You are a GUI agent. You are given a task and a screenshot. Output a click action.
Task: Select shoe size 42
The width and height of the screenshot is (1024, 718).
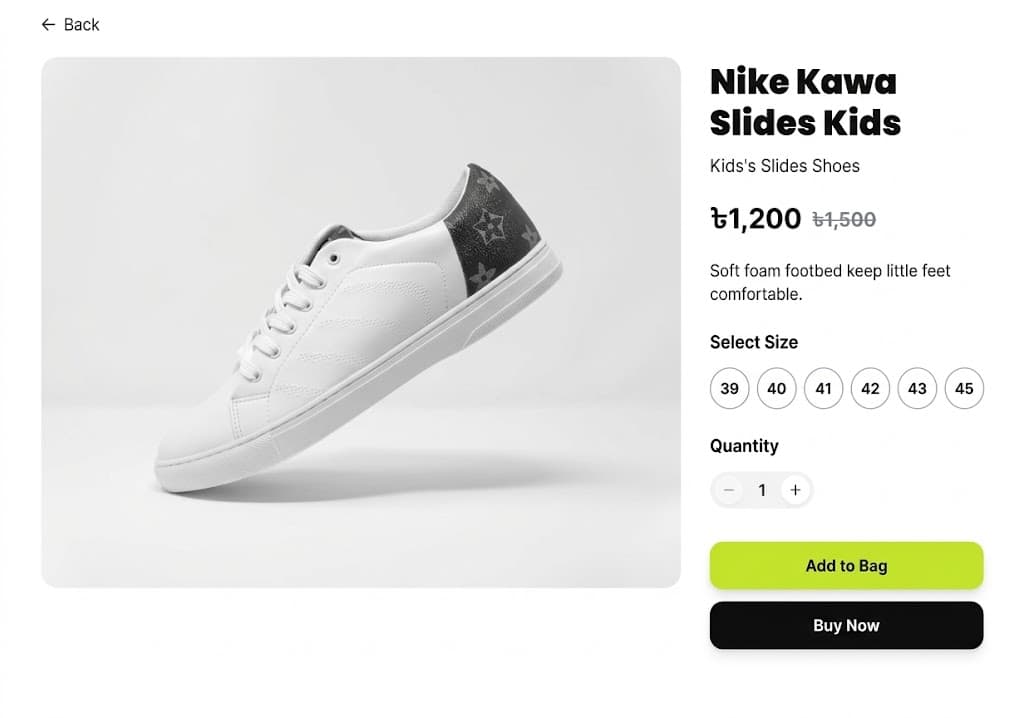click(x=870, y=389)
